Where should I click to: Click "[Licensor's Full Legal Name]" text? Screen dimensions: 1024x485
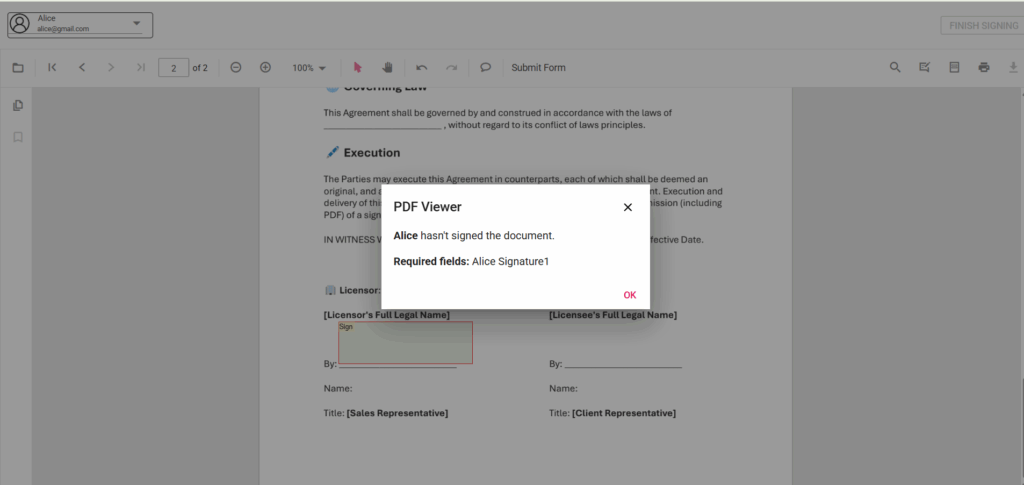[x=387, y=315]
